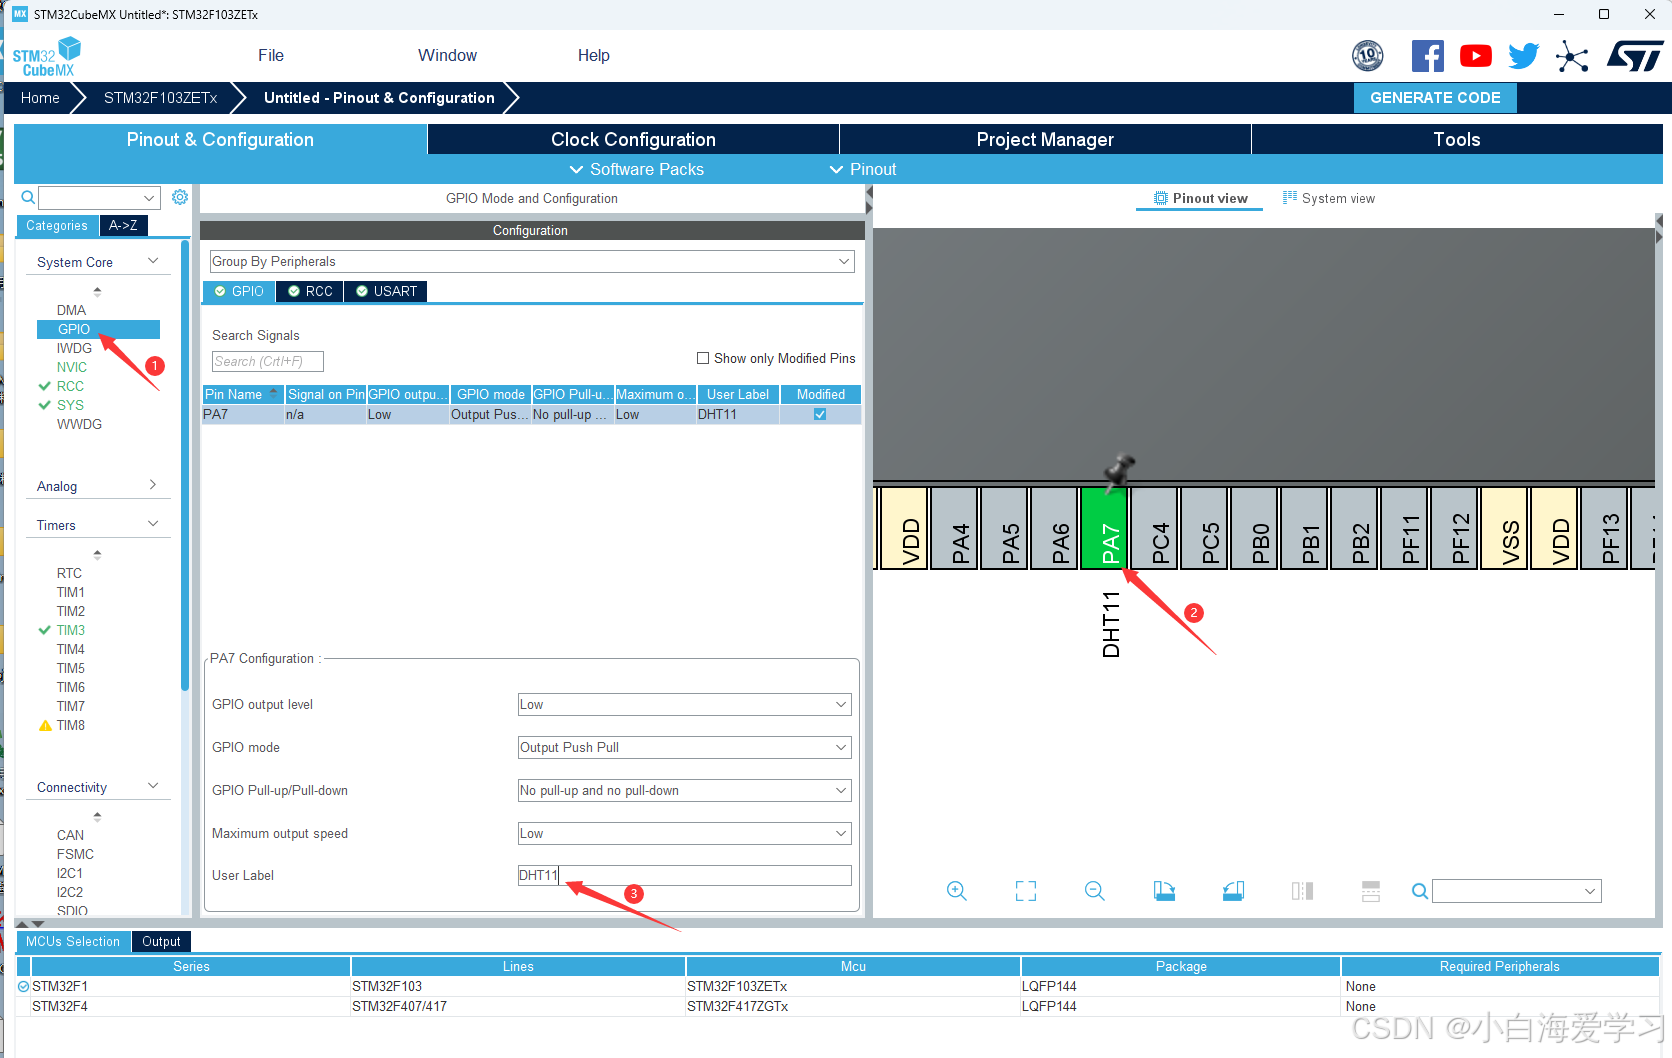Open the Twitter link icon
Screen dimensions: 1672x1058
[x=1523, y=56]
